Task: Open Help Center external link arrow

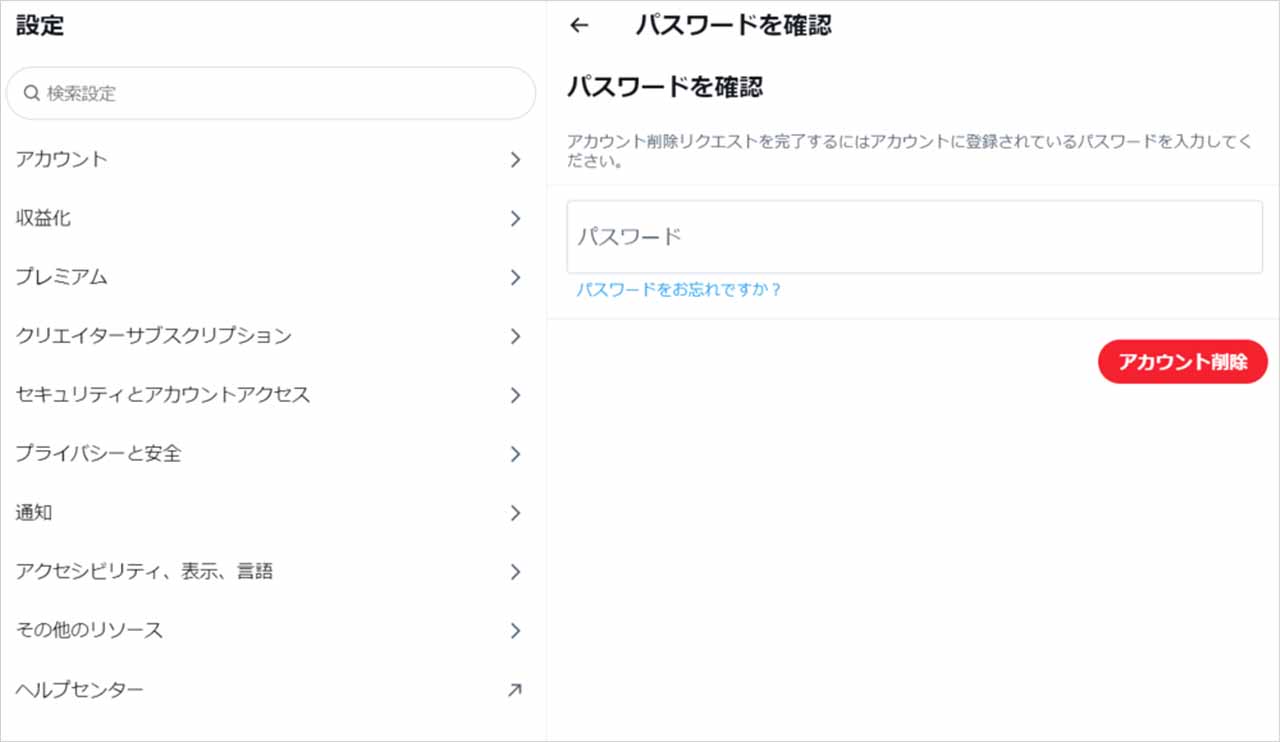Action: click(x=515, y=689)
